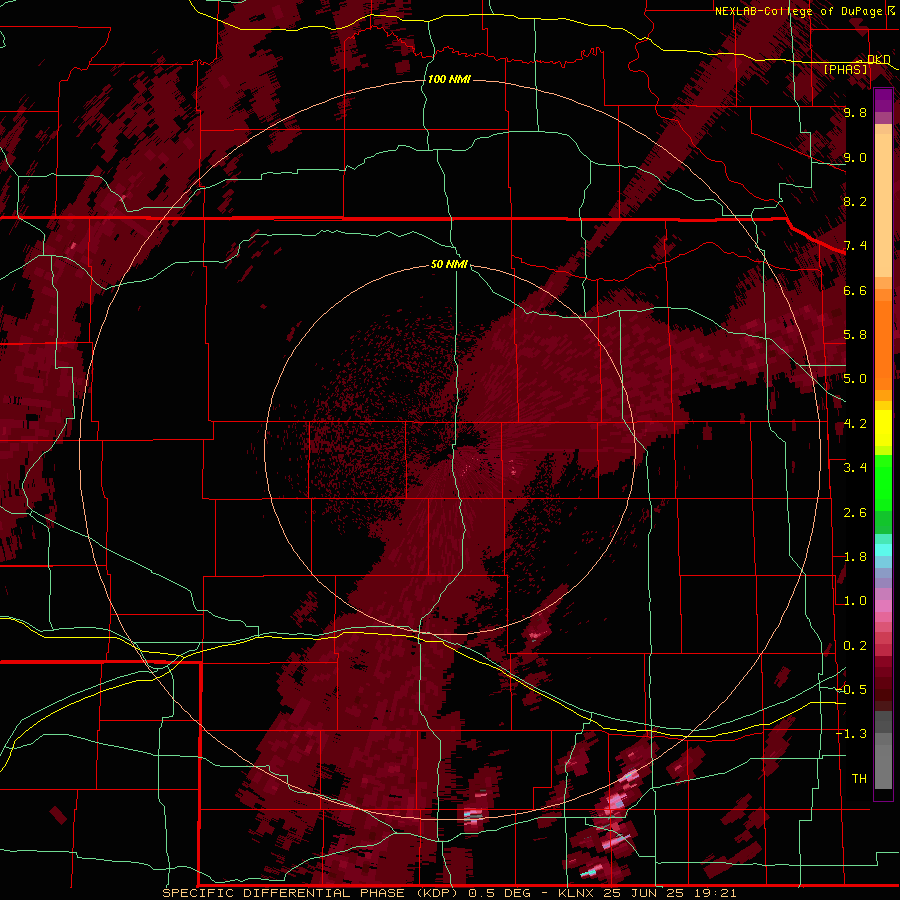Viewport: 900px width, 900px height.
Task: Click the OKD label at top right
Action: tap(879, 60)
